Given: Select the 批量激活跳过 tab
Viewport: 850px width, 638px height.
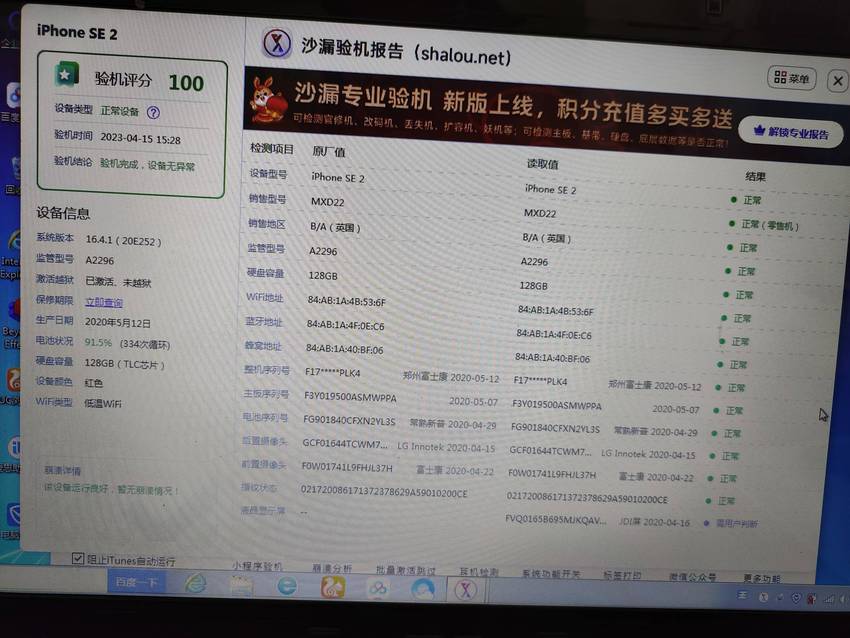Looking at the screenshot, I should (x=406, y=570).
